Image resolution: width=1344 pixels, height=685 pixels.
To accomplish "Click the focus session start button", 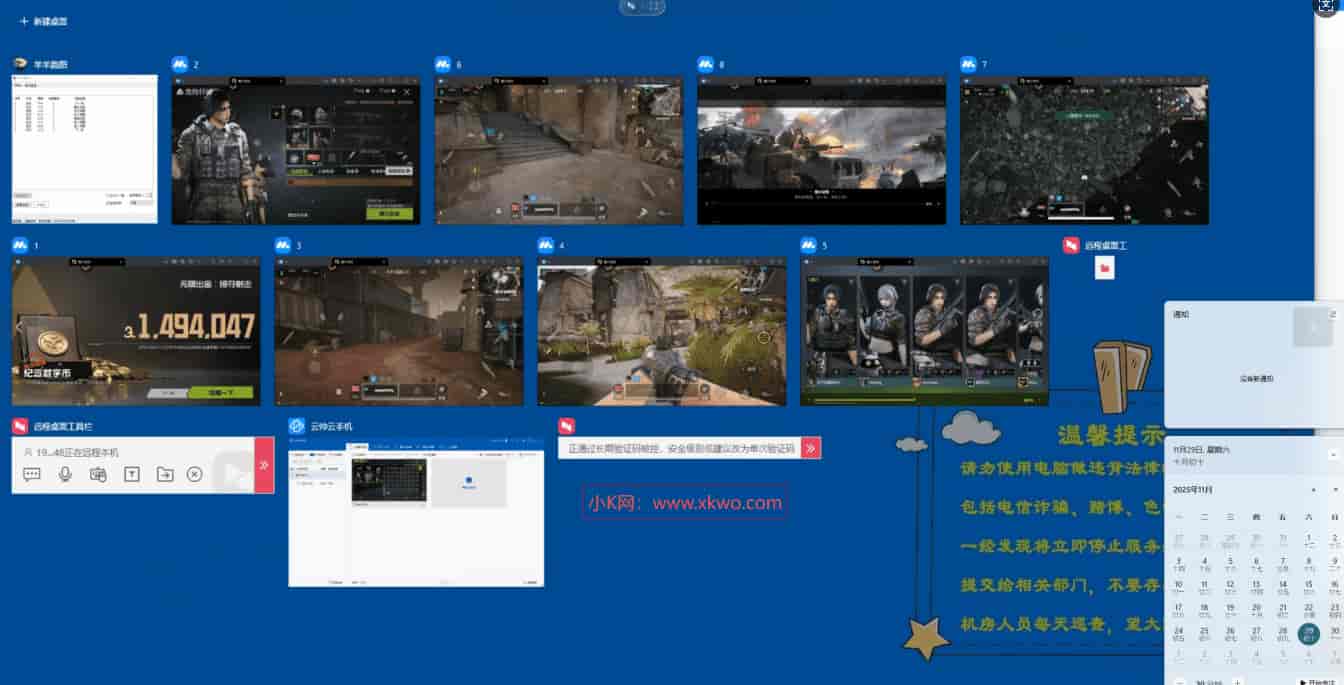I will tap(1320, 681).
